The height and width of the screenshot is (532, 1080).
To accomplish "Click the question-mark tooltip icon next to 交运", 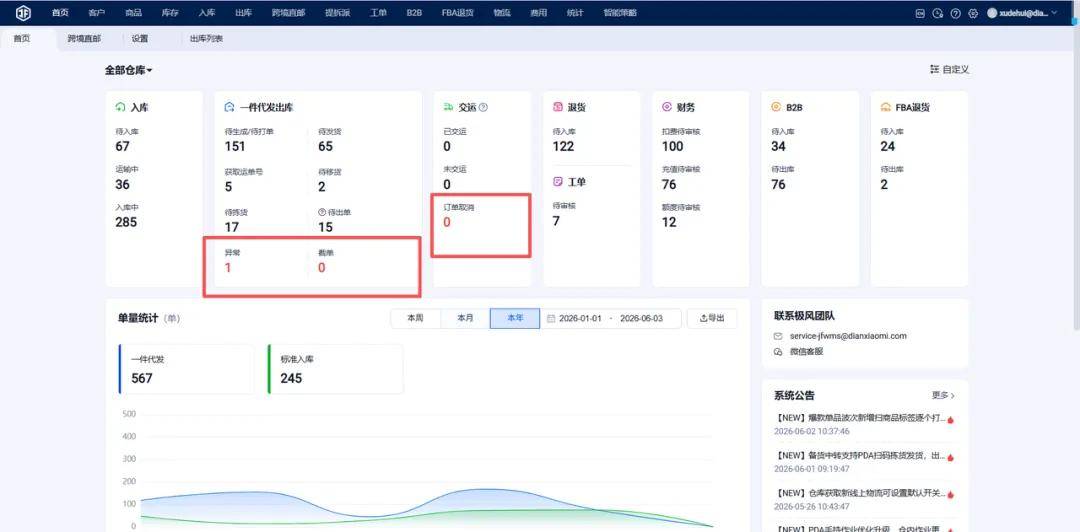I will tap(483, 107).
